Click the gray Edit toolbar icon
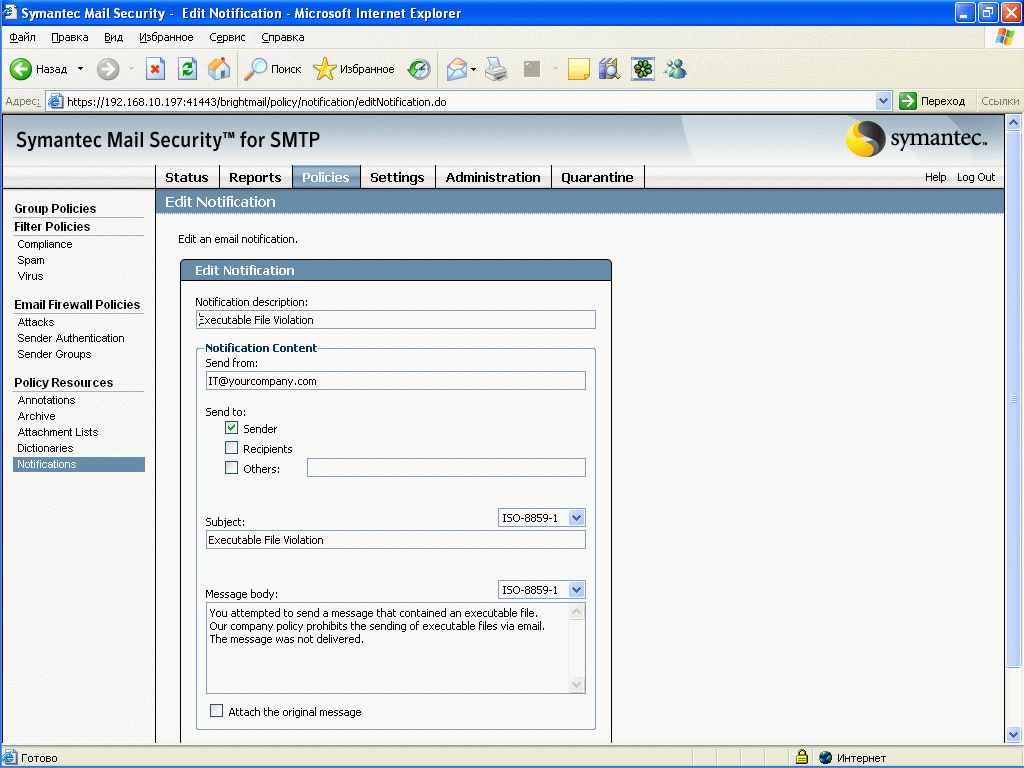Image resolution: width=1024 pixels, height=768 pixels. [532, 69]
